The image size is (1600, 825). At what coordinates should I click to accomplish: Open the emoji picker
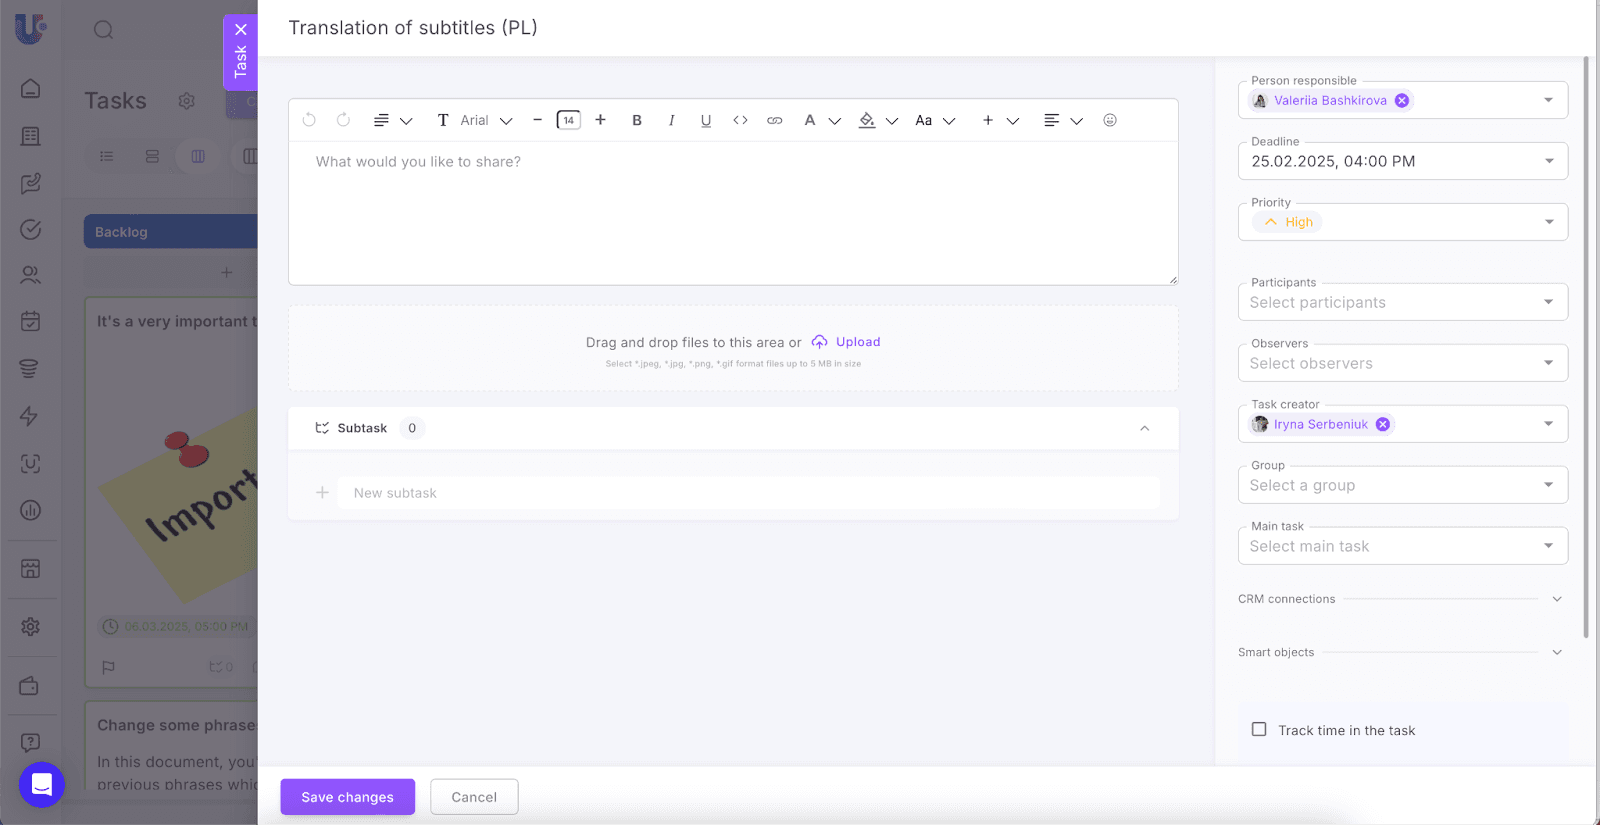1110,120
